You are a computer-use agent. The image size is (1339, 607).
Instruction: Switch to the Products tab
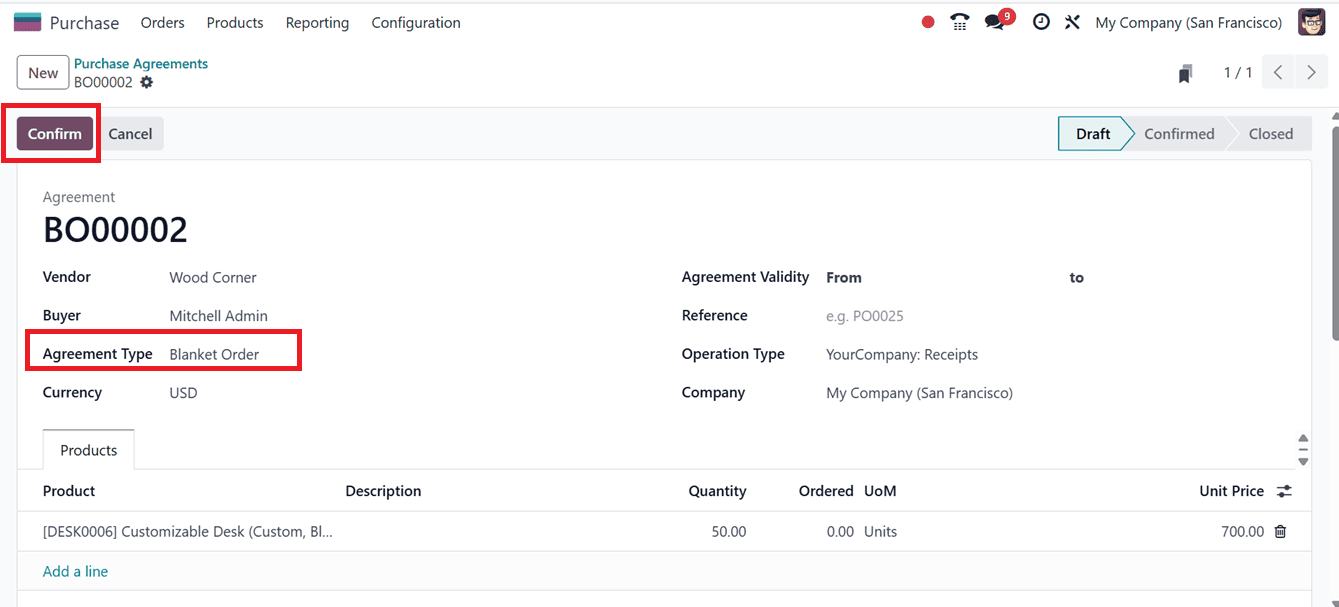88,450
